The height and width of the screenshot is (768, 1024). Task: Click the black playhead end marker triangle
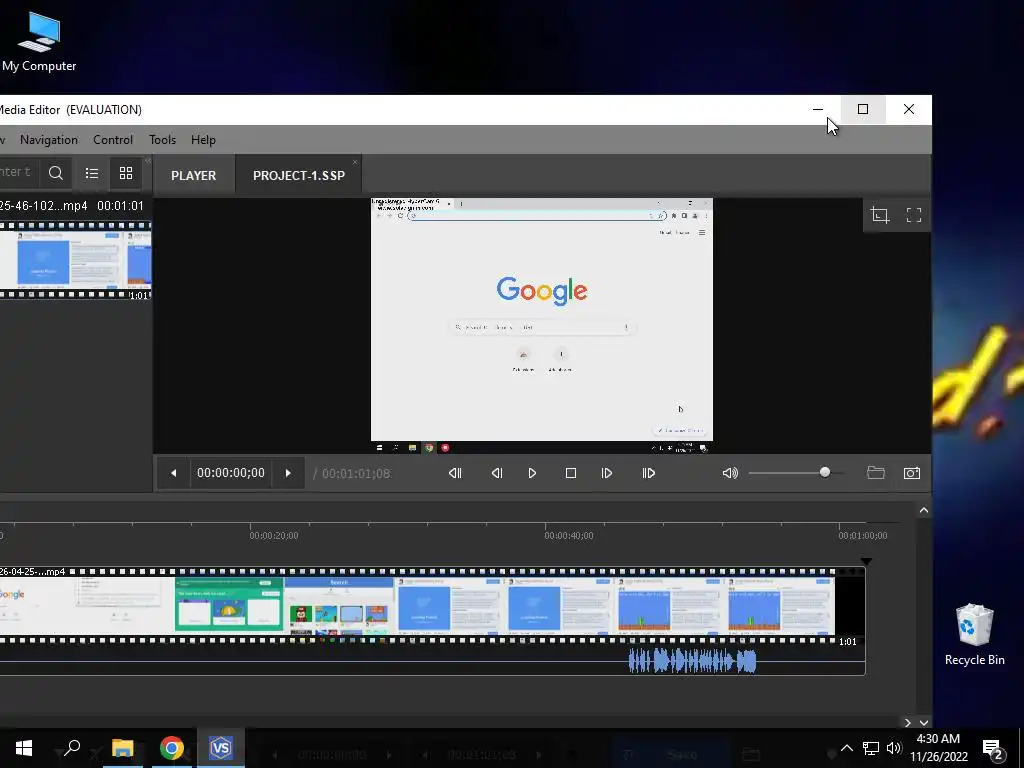point(866,562)
